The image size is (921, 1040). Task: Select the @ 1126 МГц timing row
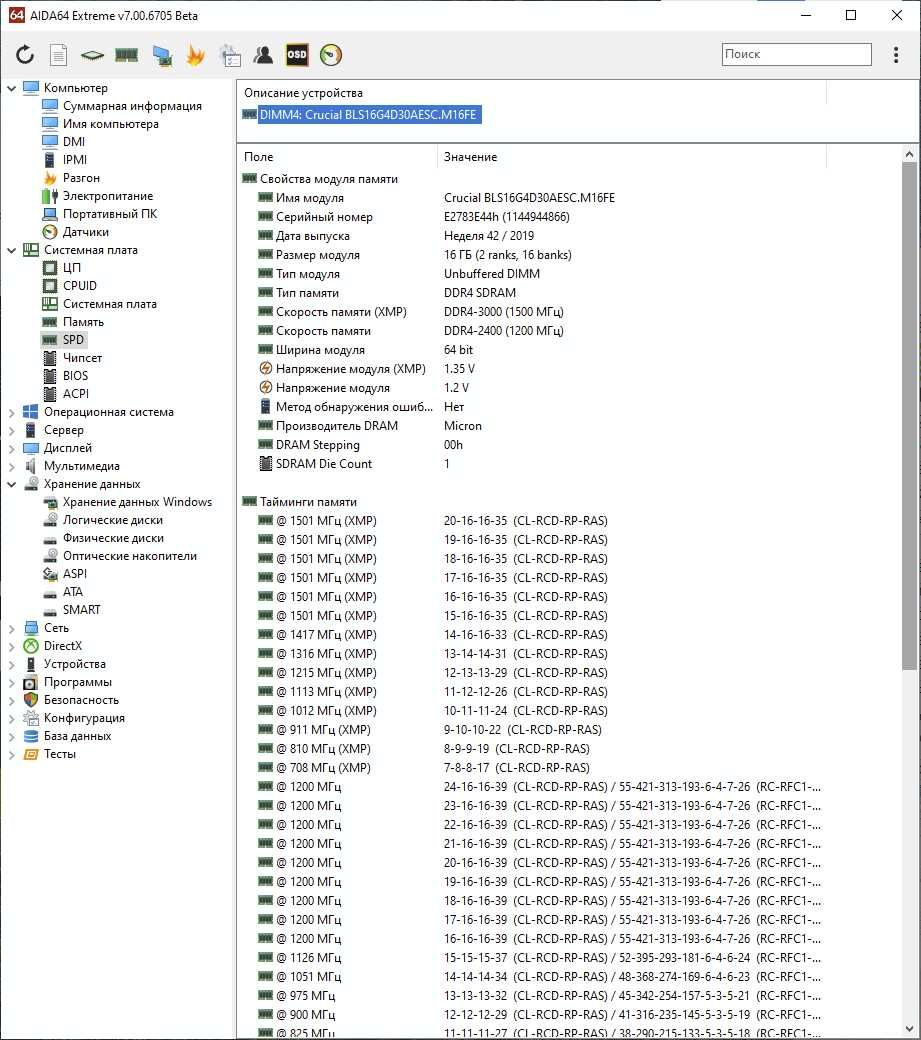coord(532,958)
